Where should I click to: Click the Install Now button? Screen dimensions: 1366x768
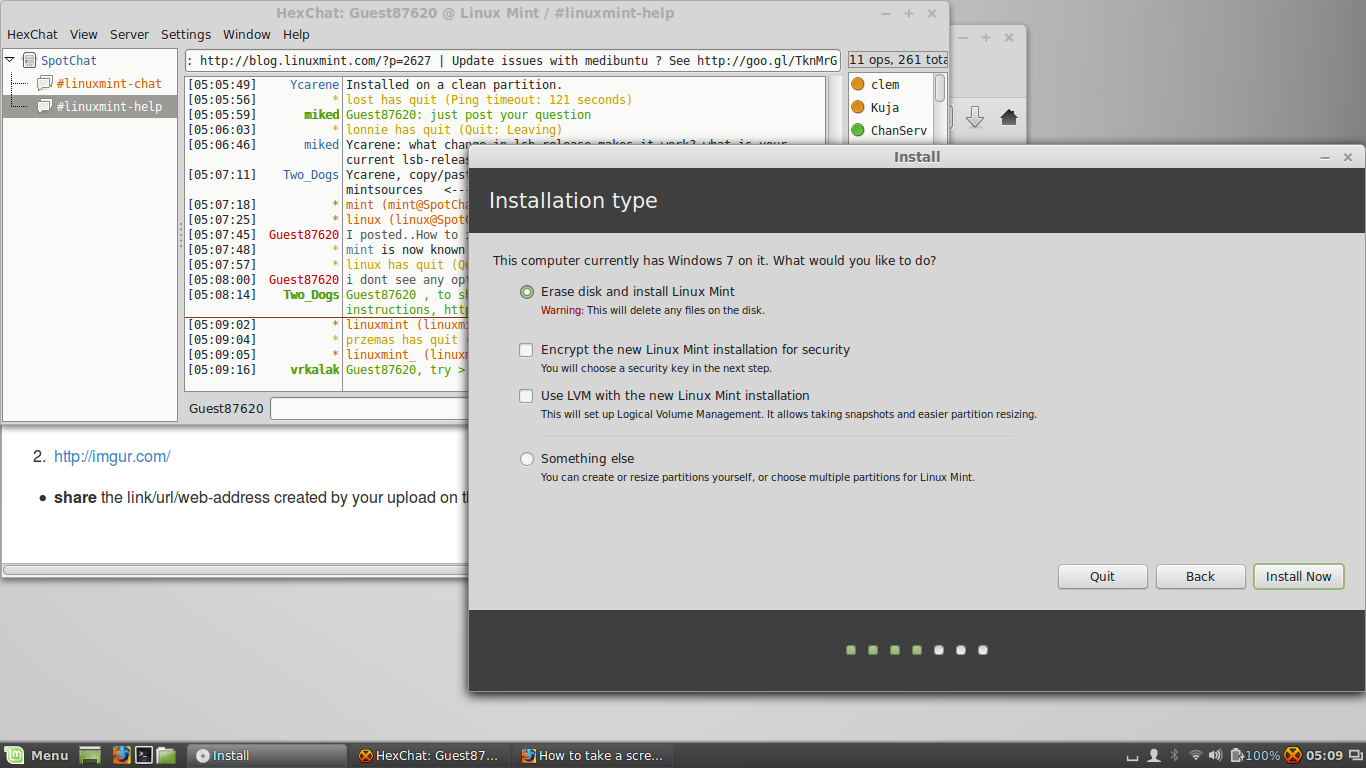[x=1299, y=577]
